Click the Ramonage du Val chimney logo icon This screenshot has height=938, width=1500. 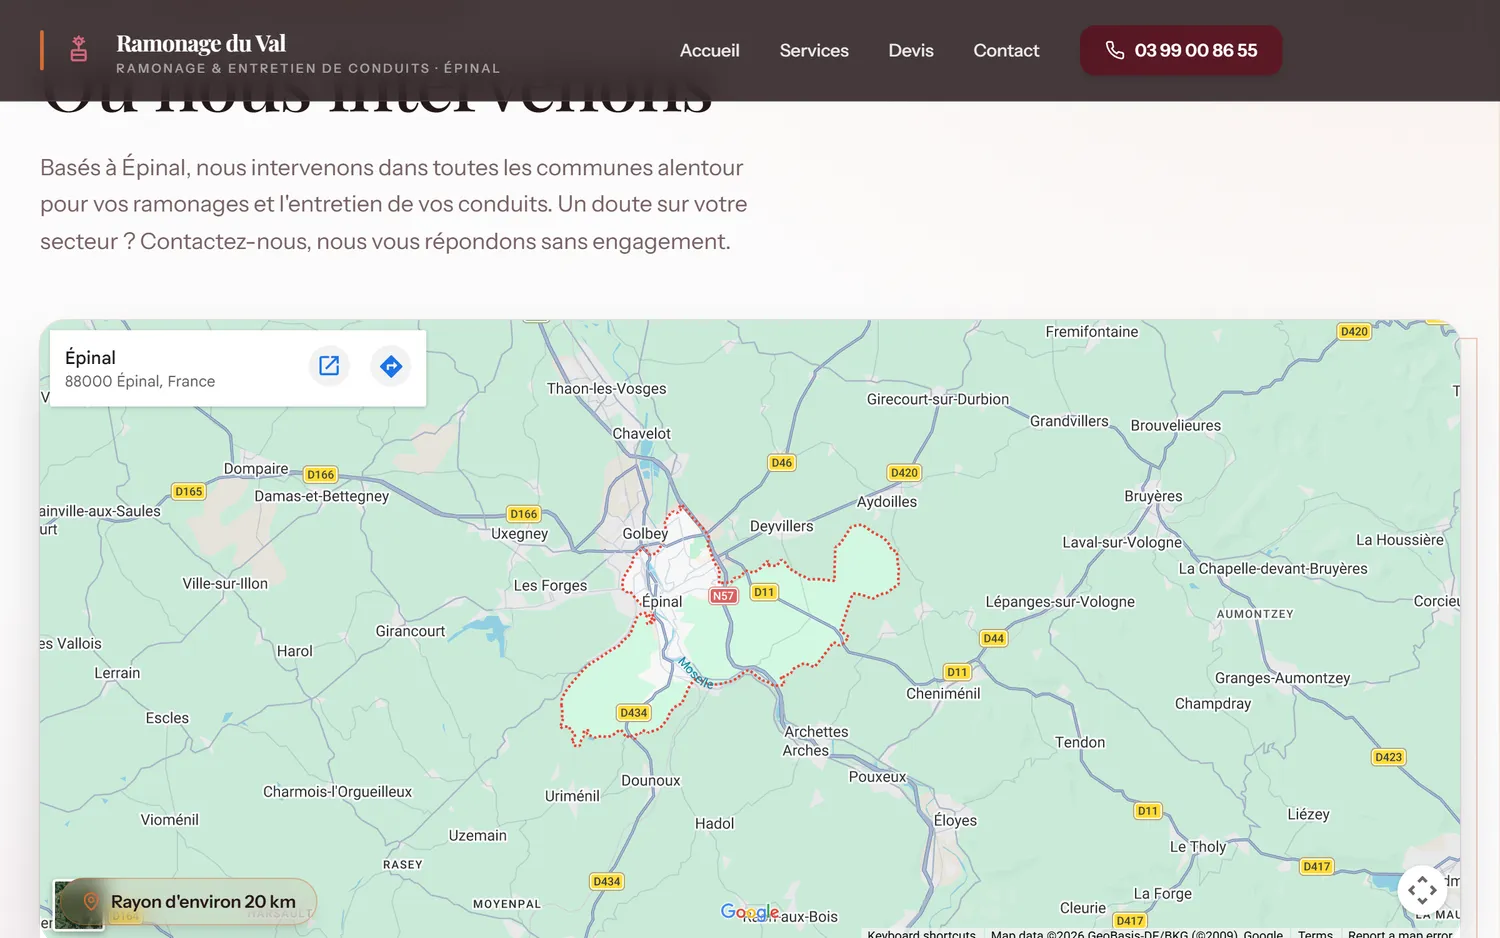pos(79,49)
